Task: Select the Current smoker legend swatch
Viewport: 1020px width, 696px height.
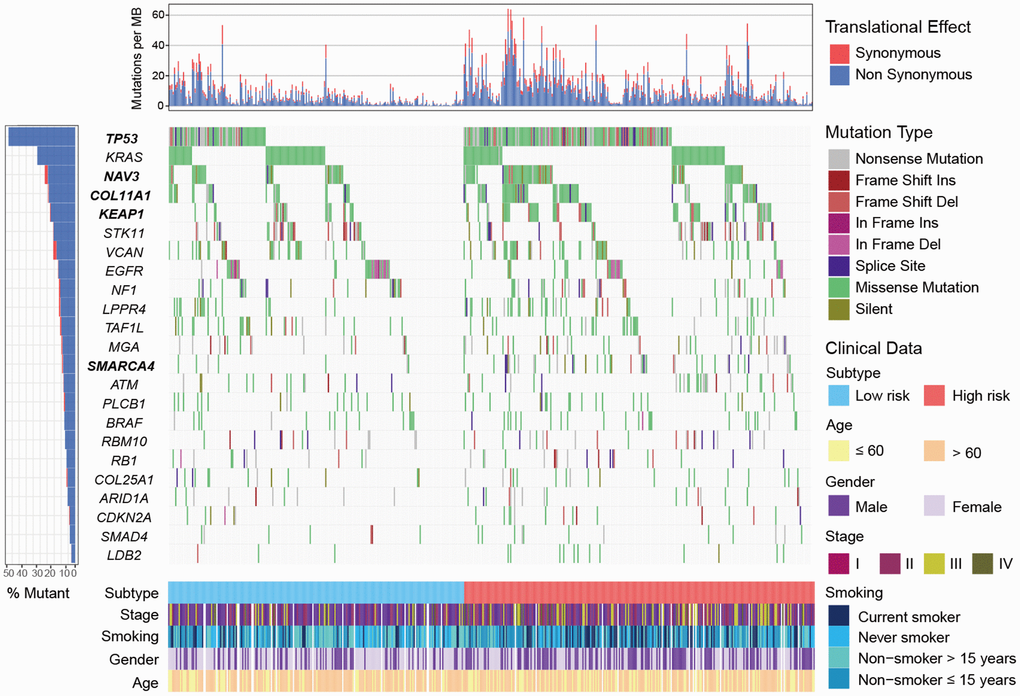Action: [x=836, y=616]
